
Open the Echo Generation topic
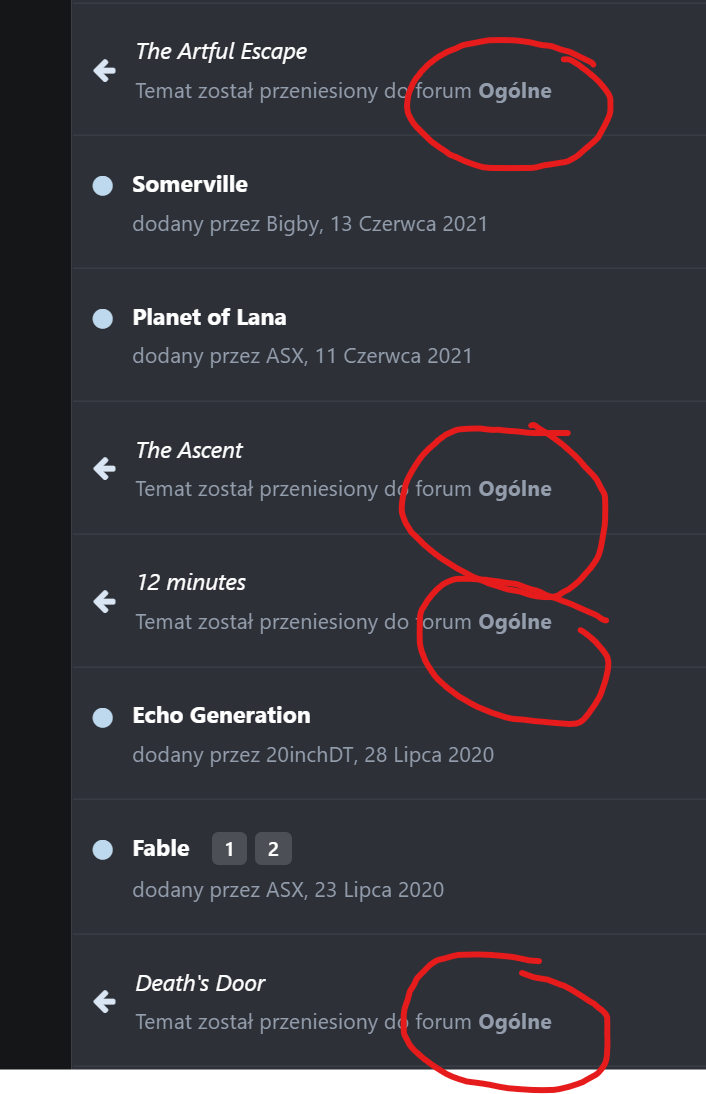pyautogui.click(x=221, y=715)
